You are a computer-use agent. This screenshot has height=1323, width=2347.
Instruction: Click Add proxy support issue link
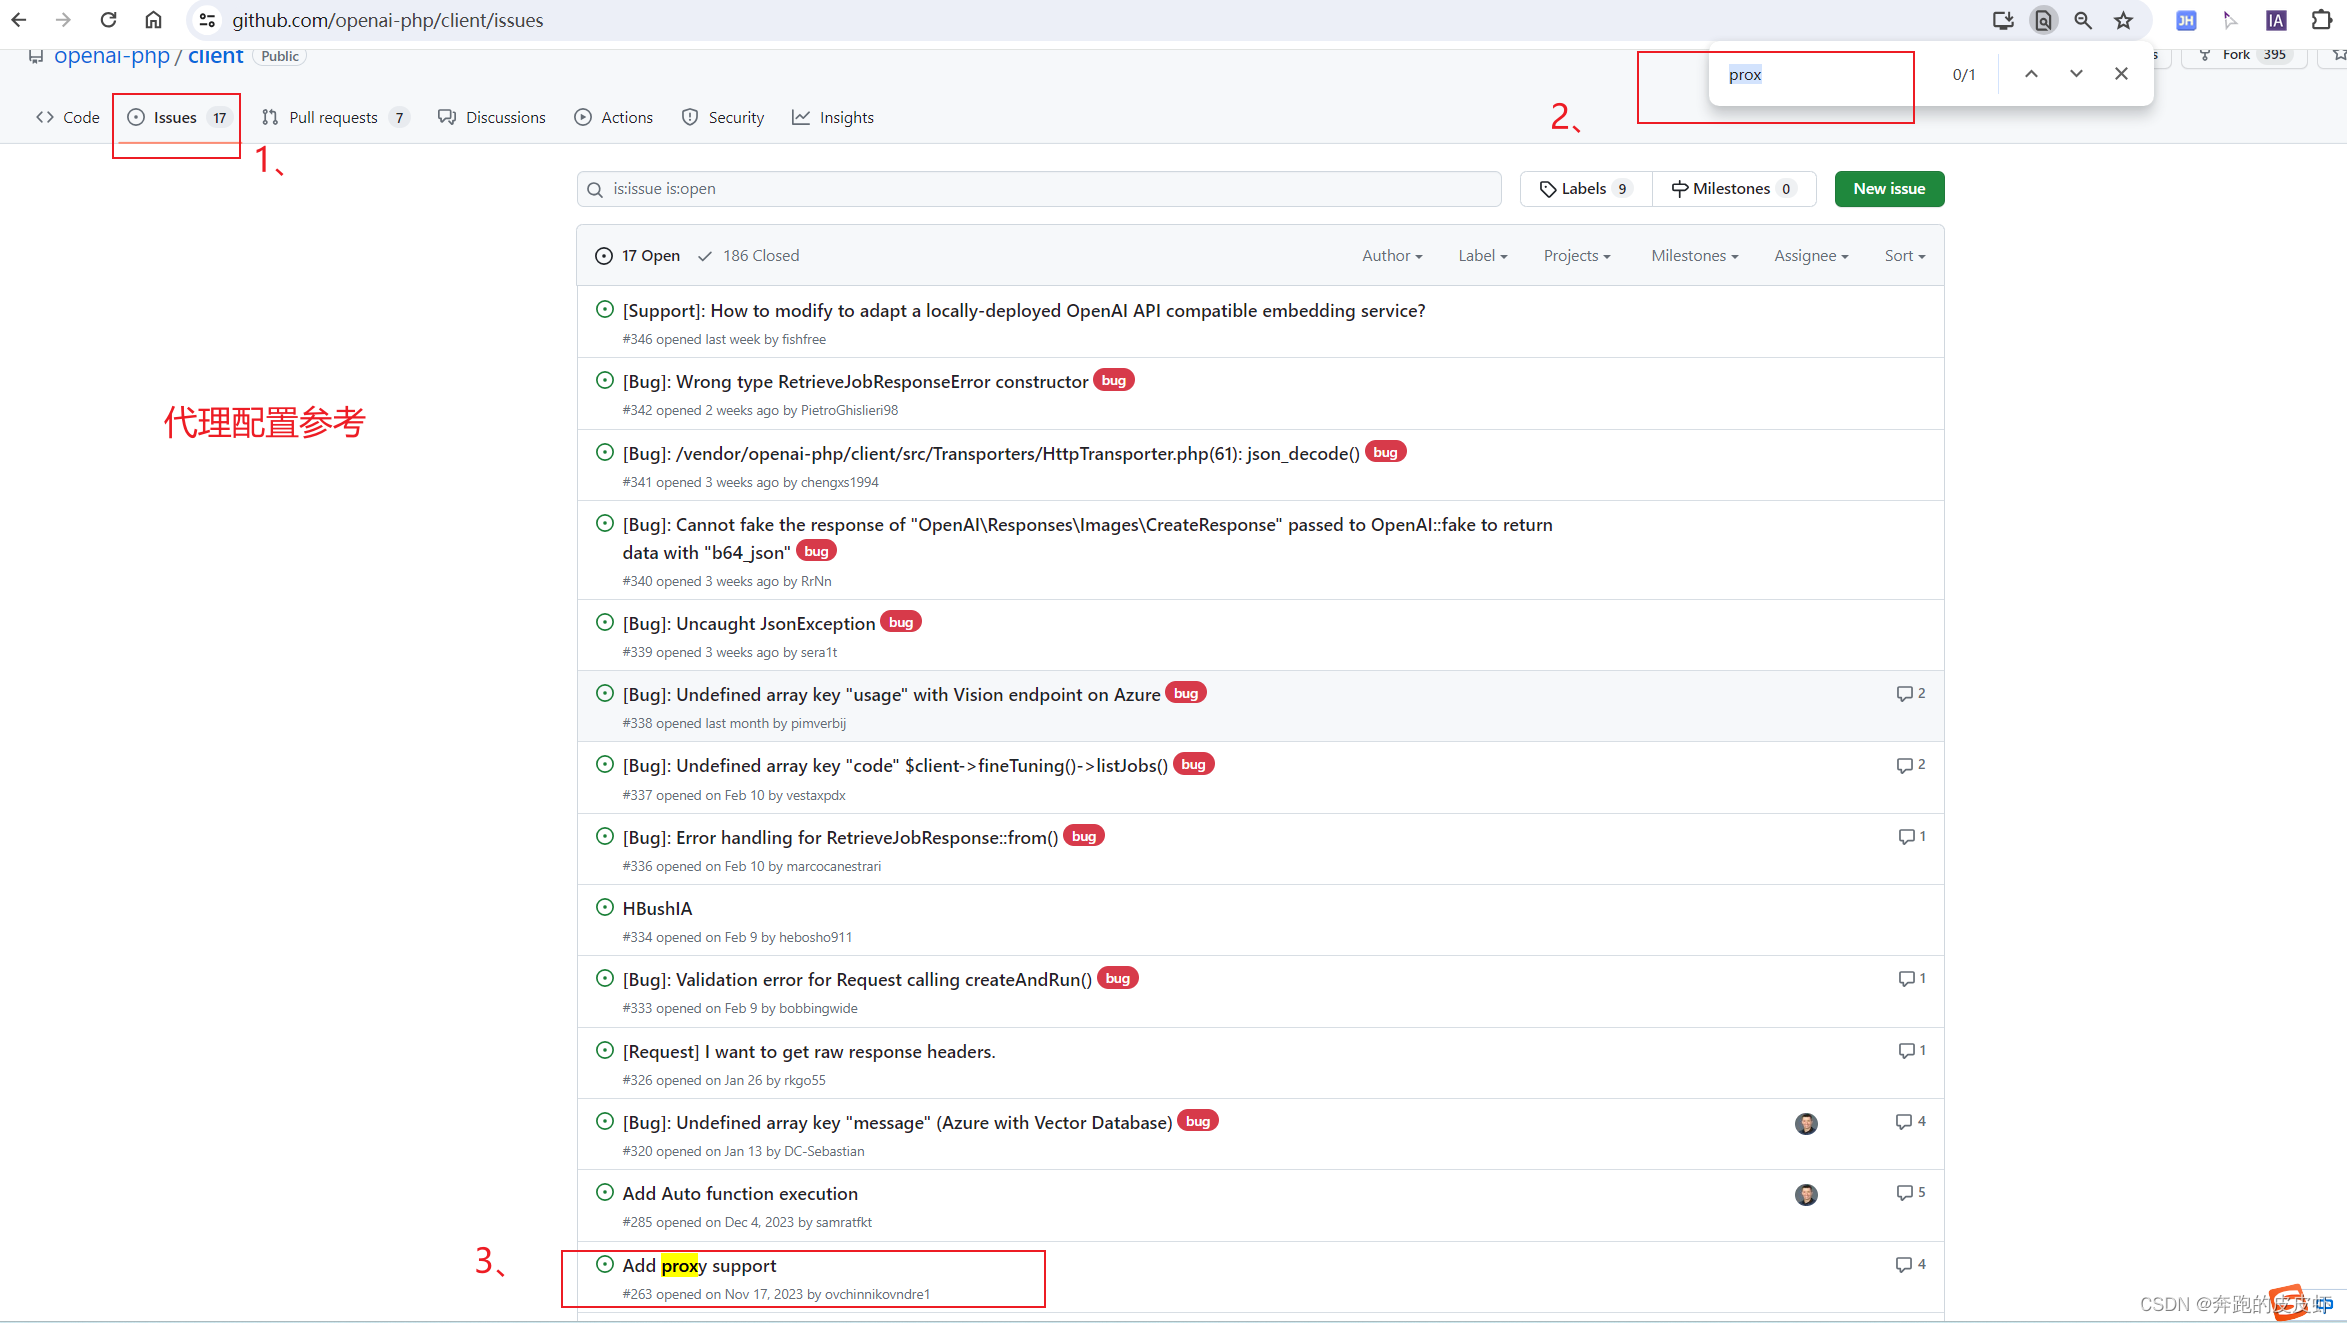[x=701, y=1265]
